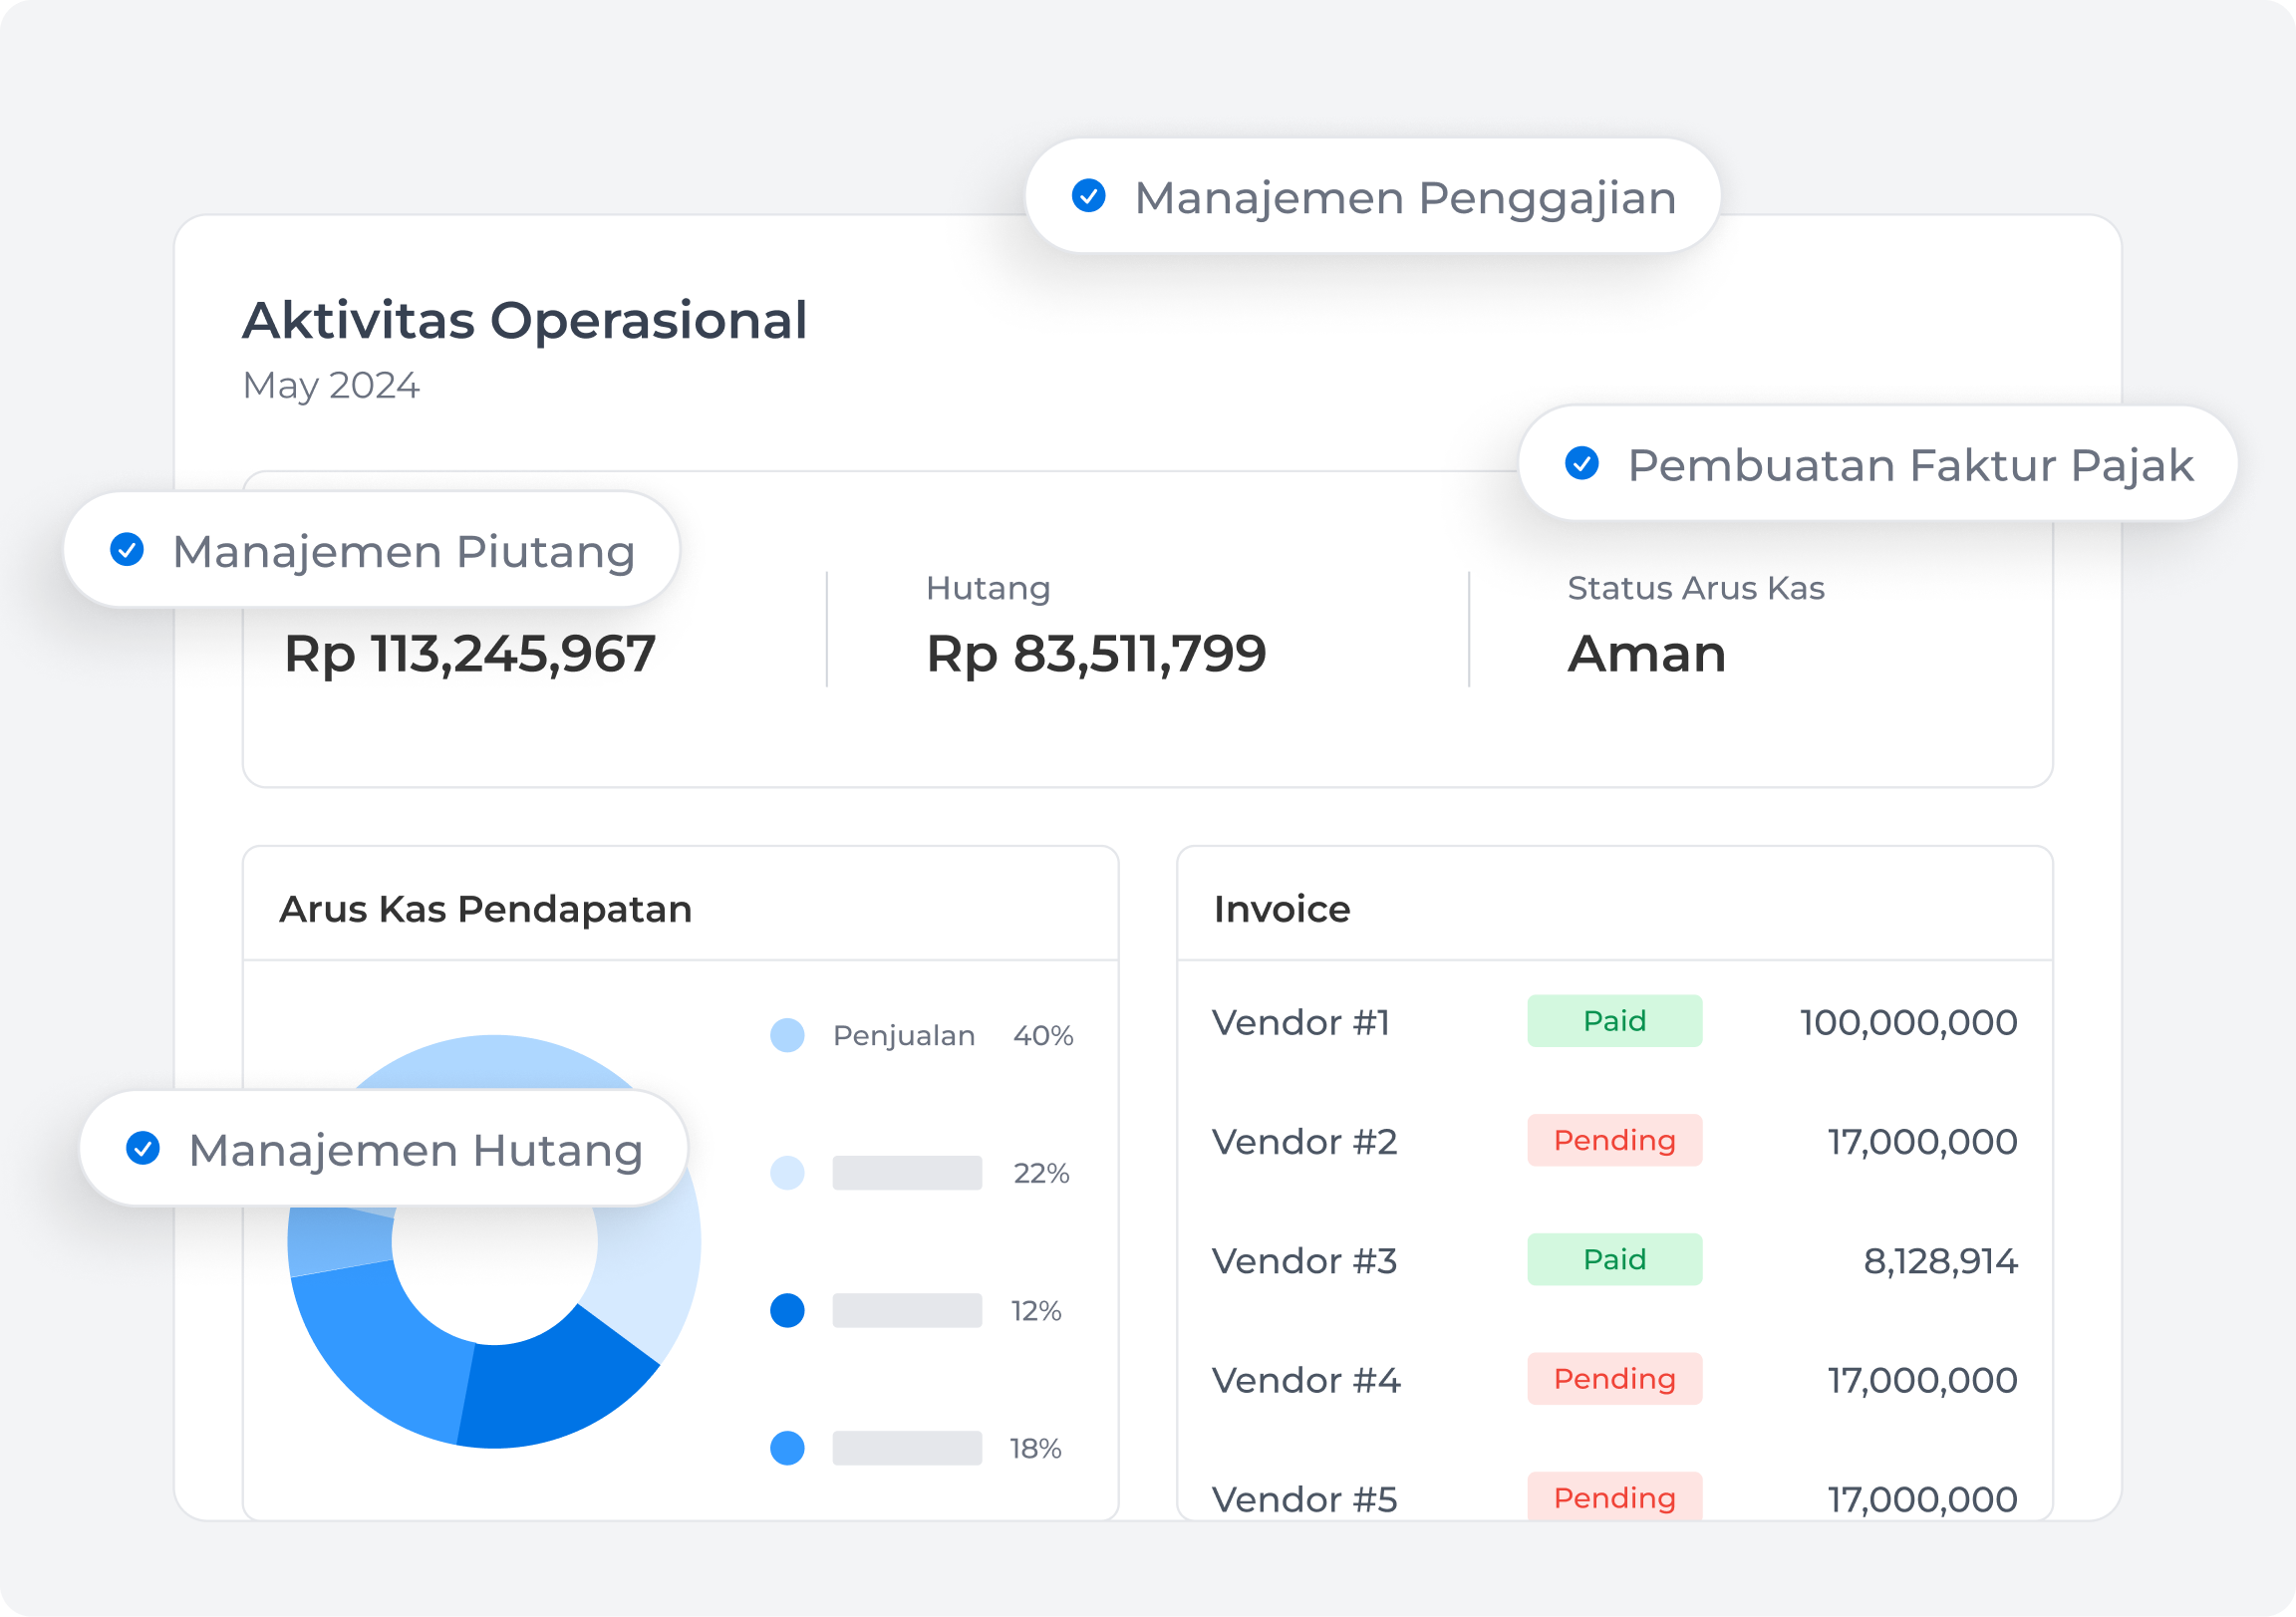2296x1617 pixels.
Task: Click the Aktivitas Operasional heading
Action: pyautogui.click(x=525, y=320)
